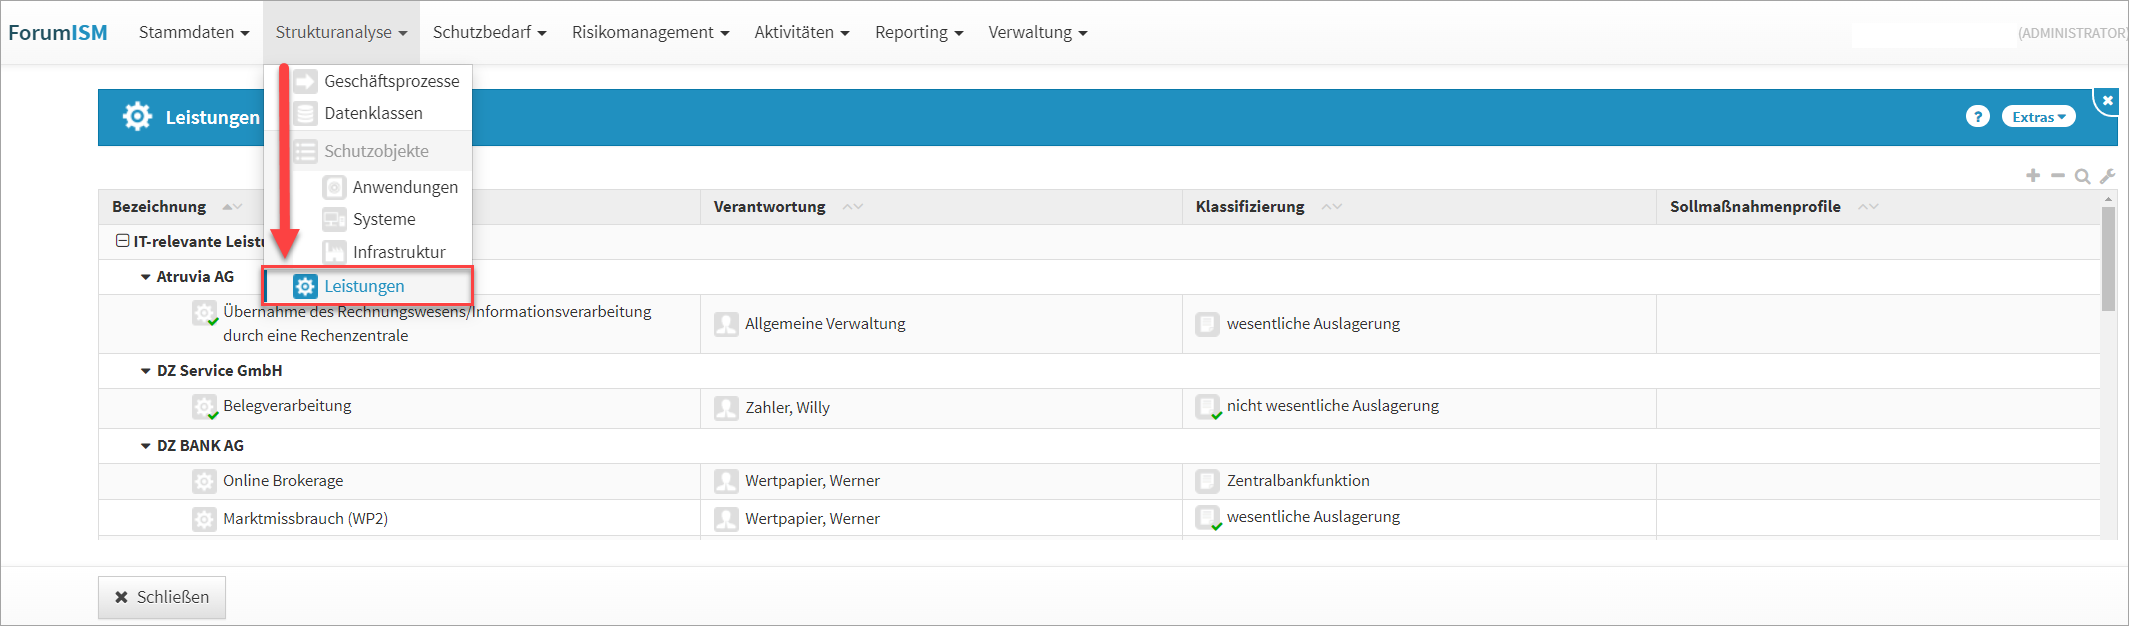Click the magnifier search icon above table
This screenshot has width=2129, height=626.
point(2082,176)
